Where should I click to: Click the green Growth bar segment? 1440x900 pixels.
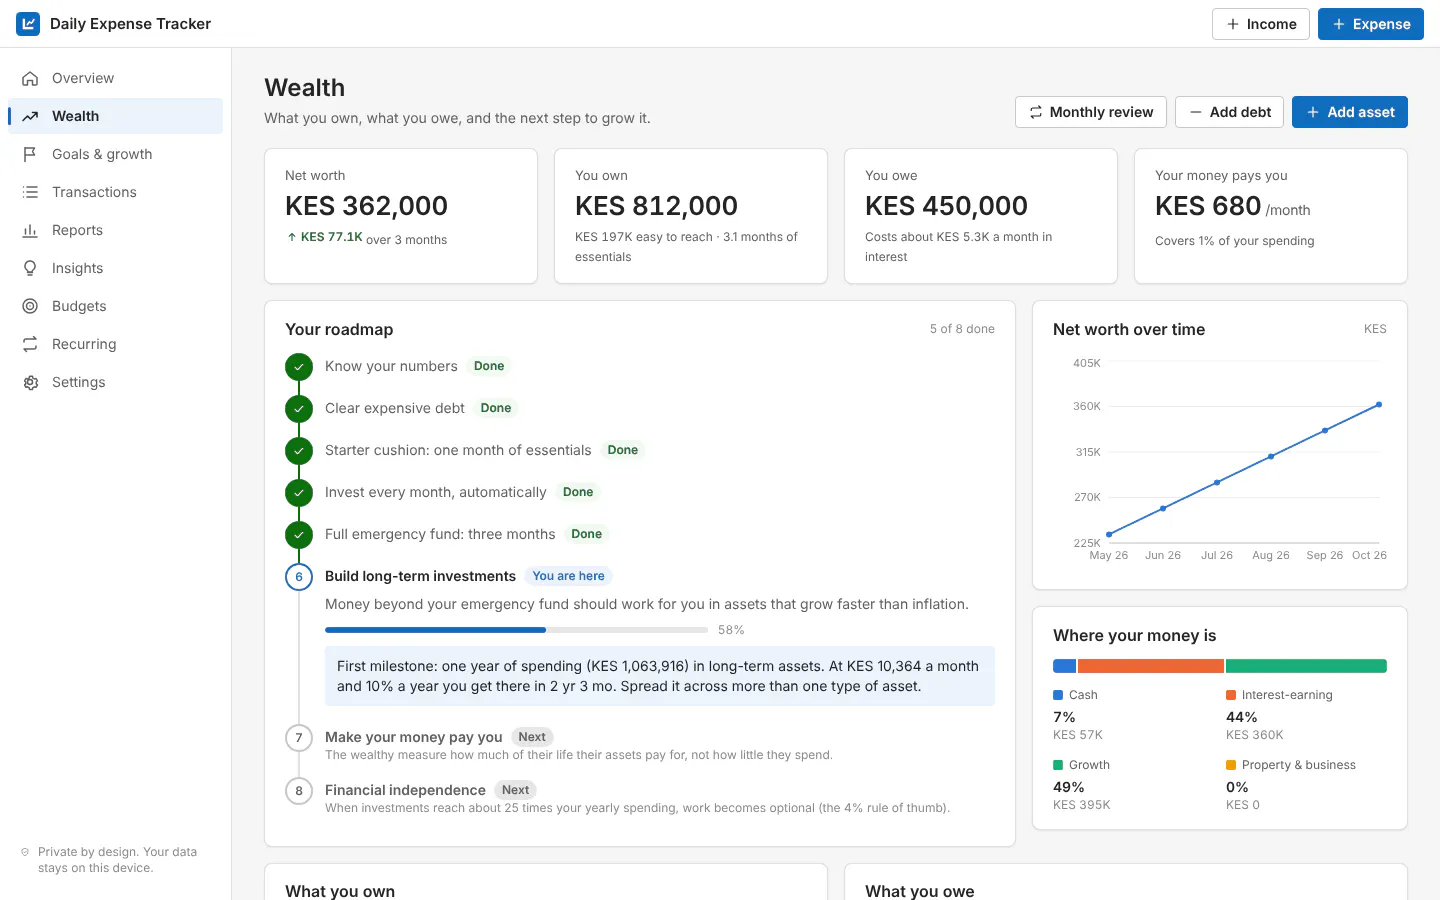pos(1306,666)
